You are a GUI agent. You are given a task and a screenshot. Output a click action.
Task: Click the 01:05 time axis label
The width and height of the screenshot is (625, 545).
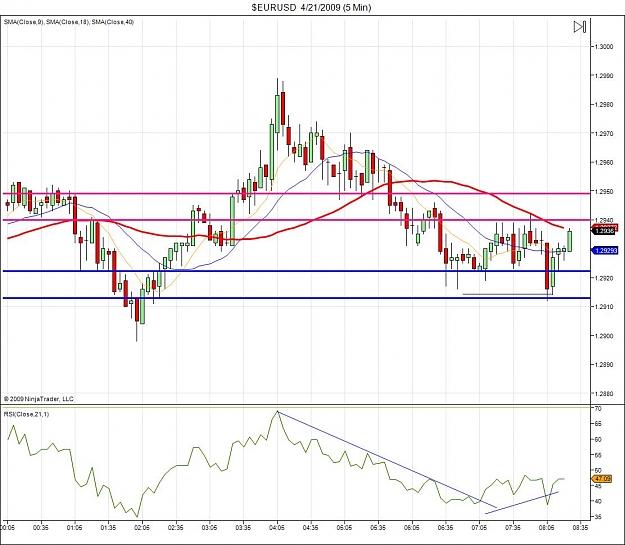(x=74, y=527)
